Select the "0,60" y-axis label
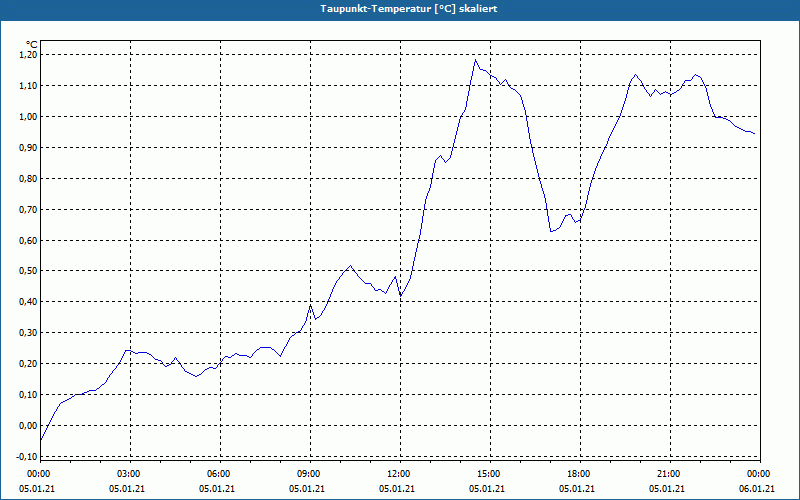Viewport: 800px width, 500px height. pos(30,240)
